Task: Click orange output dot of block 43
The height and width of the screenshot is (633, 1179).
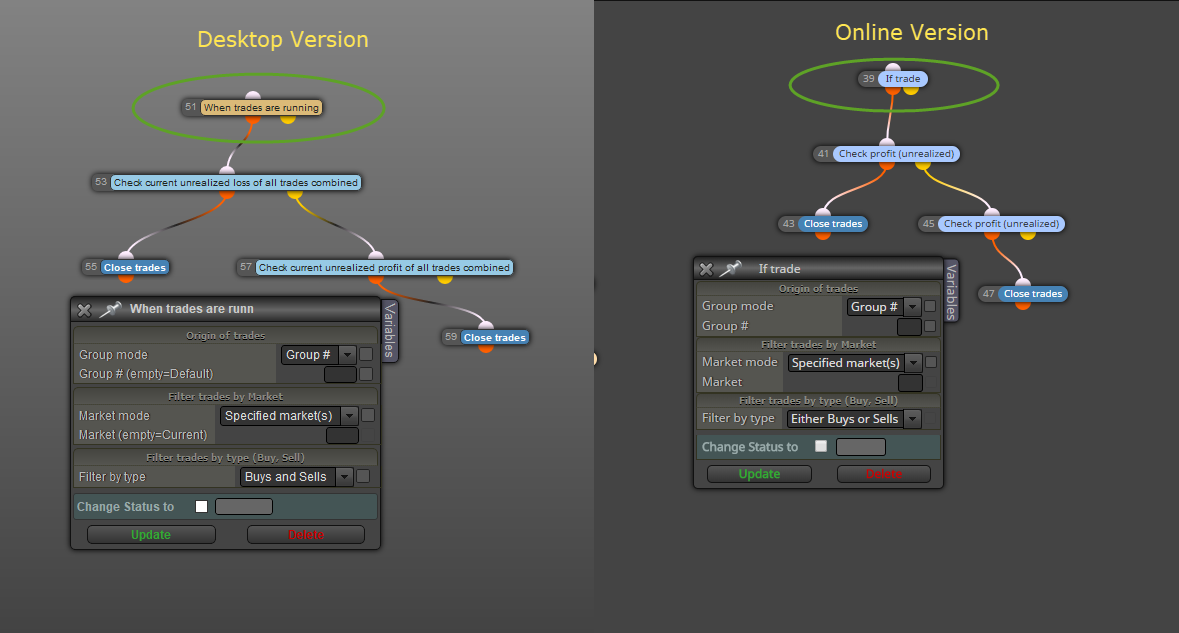Action: pos(823,235)
